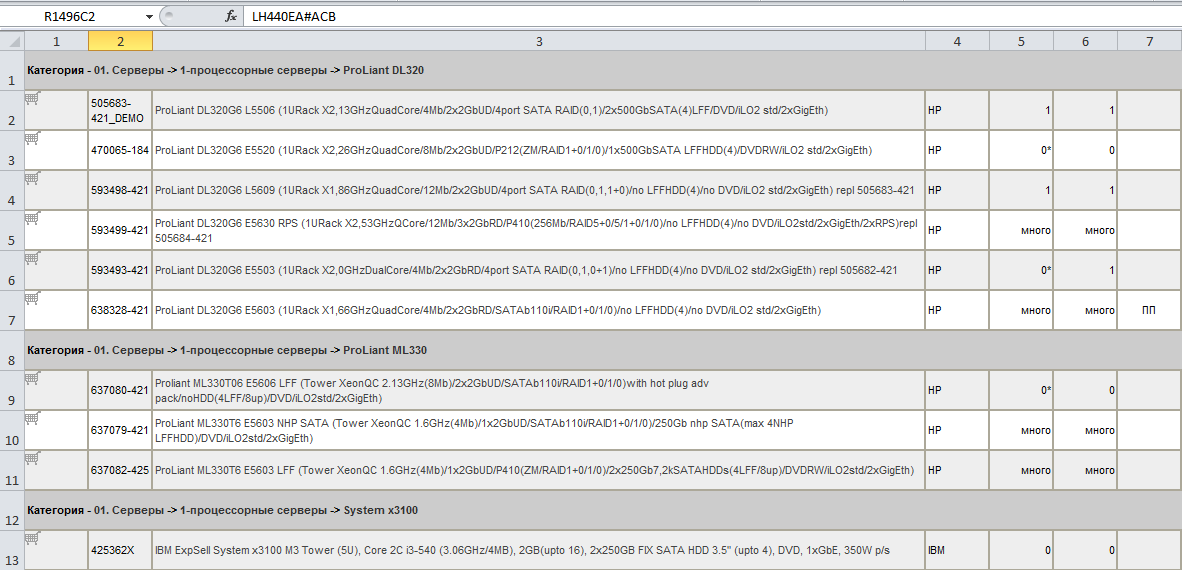Select cell with code 637082-425
The image size is (1182, 570).
(121, 470)
